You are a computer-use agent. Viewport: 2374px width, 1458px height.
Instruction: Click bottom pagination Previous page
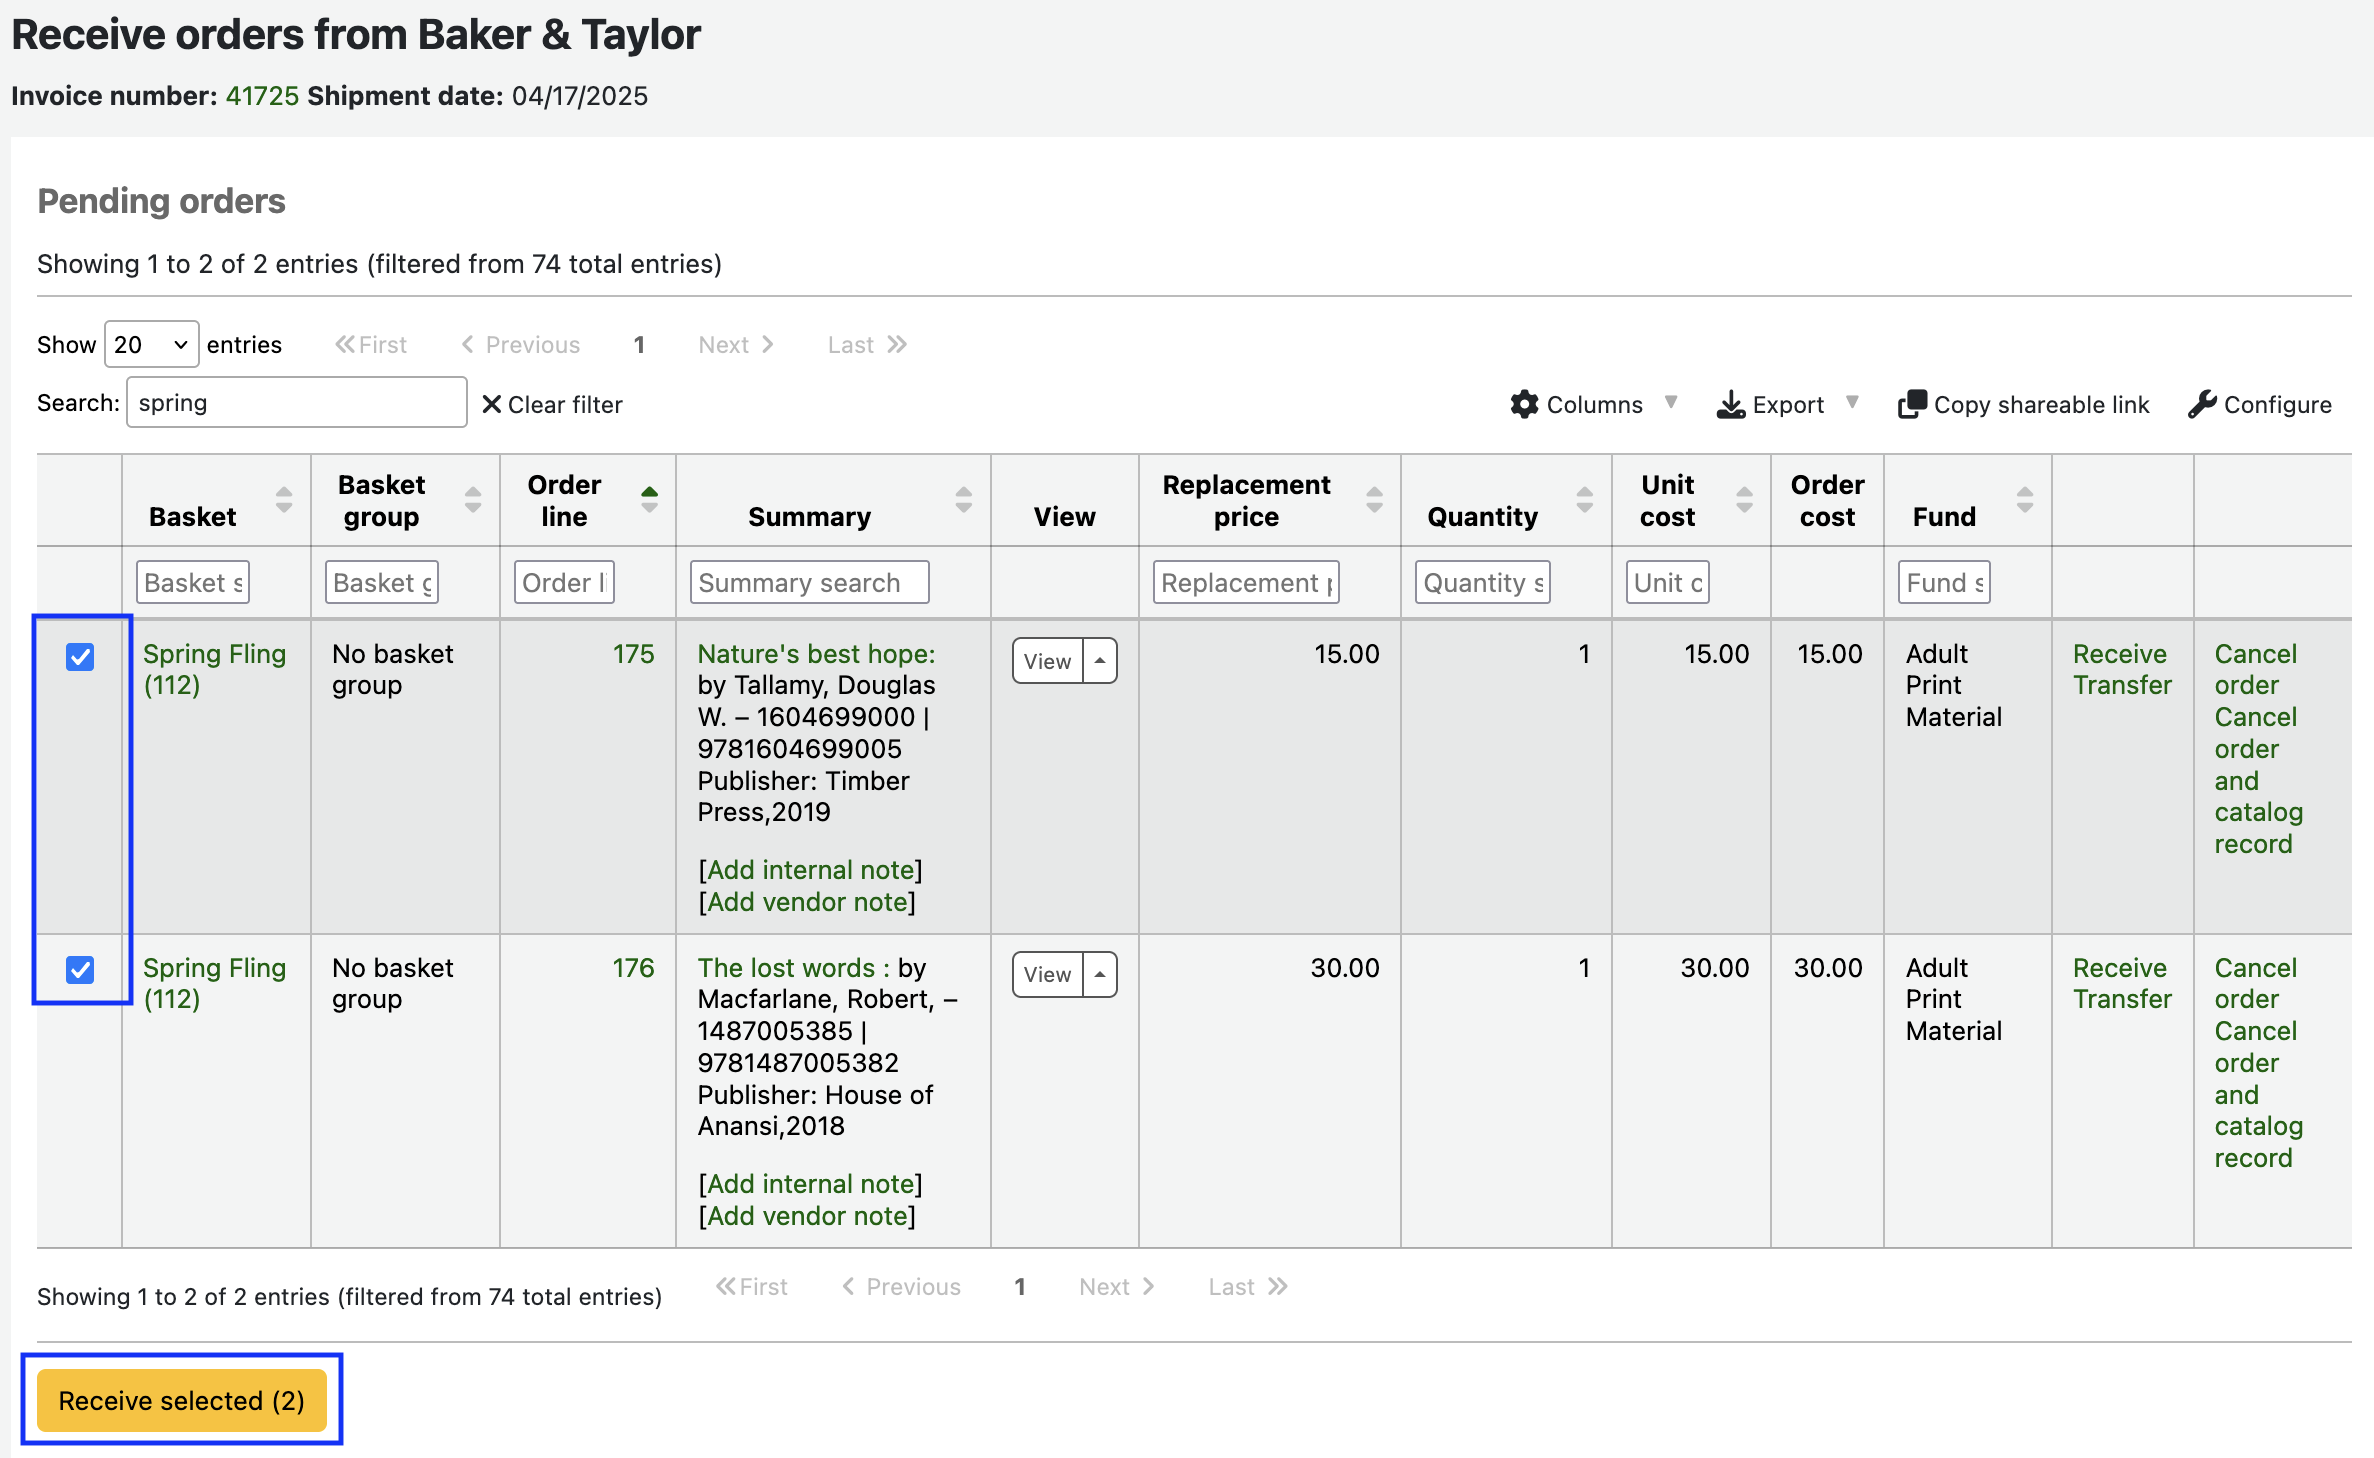902,1287
